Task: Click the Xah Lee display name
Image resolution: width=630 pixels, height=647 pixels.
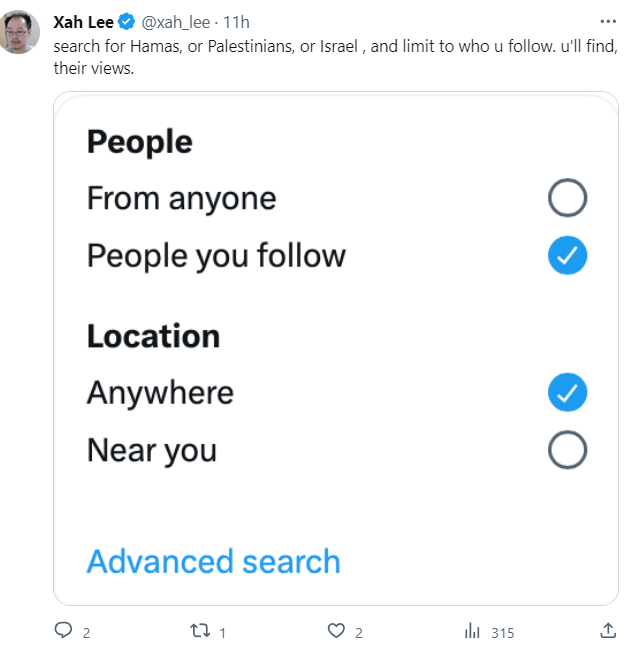Action: 84,22
